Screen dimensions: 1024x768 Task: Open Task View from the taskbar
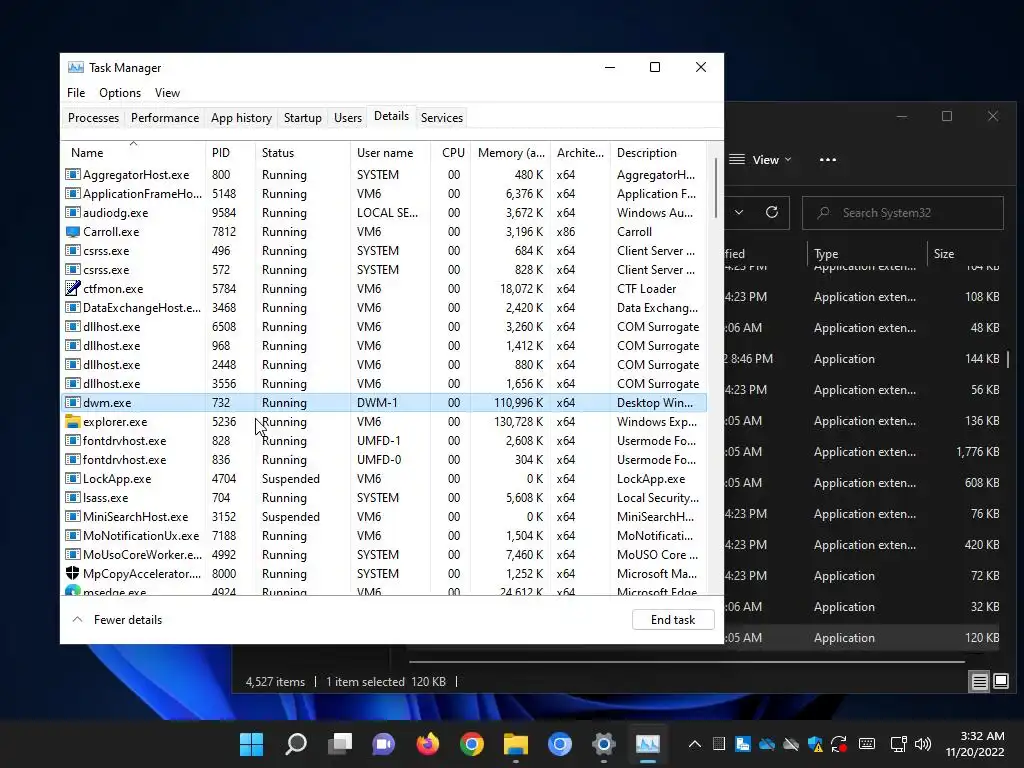(340, 744)
